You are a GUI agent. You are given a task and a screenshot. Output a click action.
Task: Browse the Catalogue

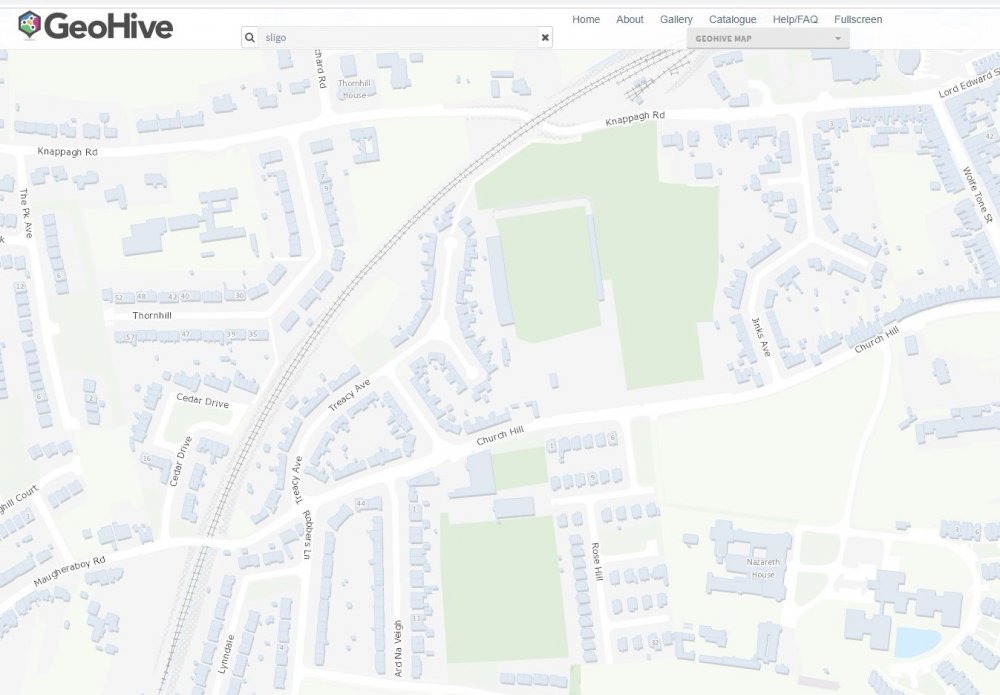732,19
